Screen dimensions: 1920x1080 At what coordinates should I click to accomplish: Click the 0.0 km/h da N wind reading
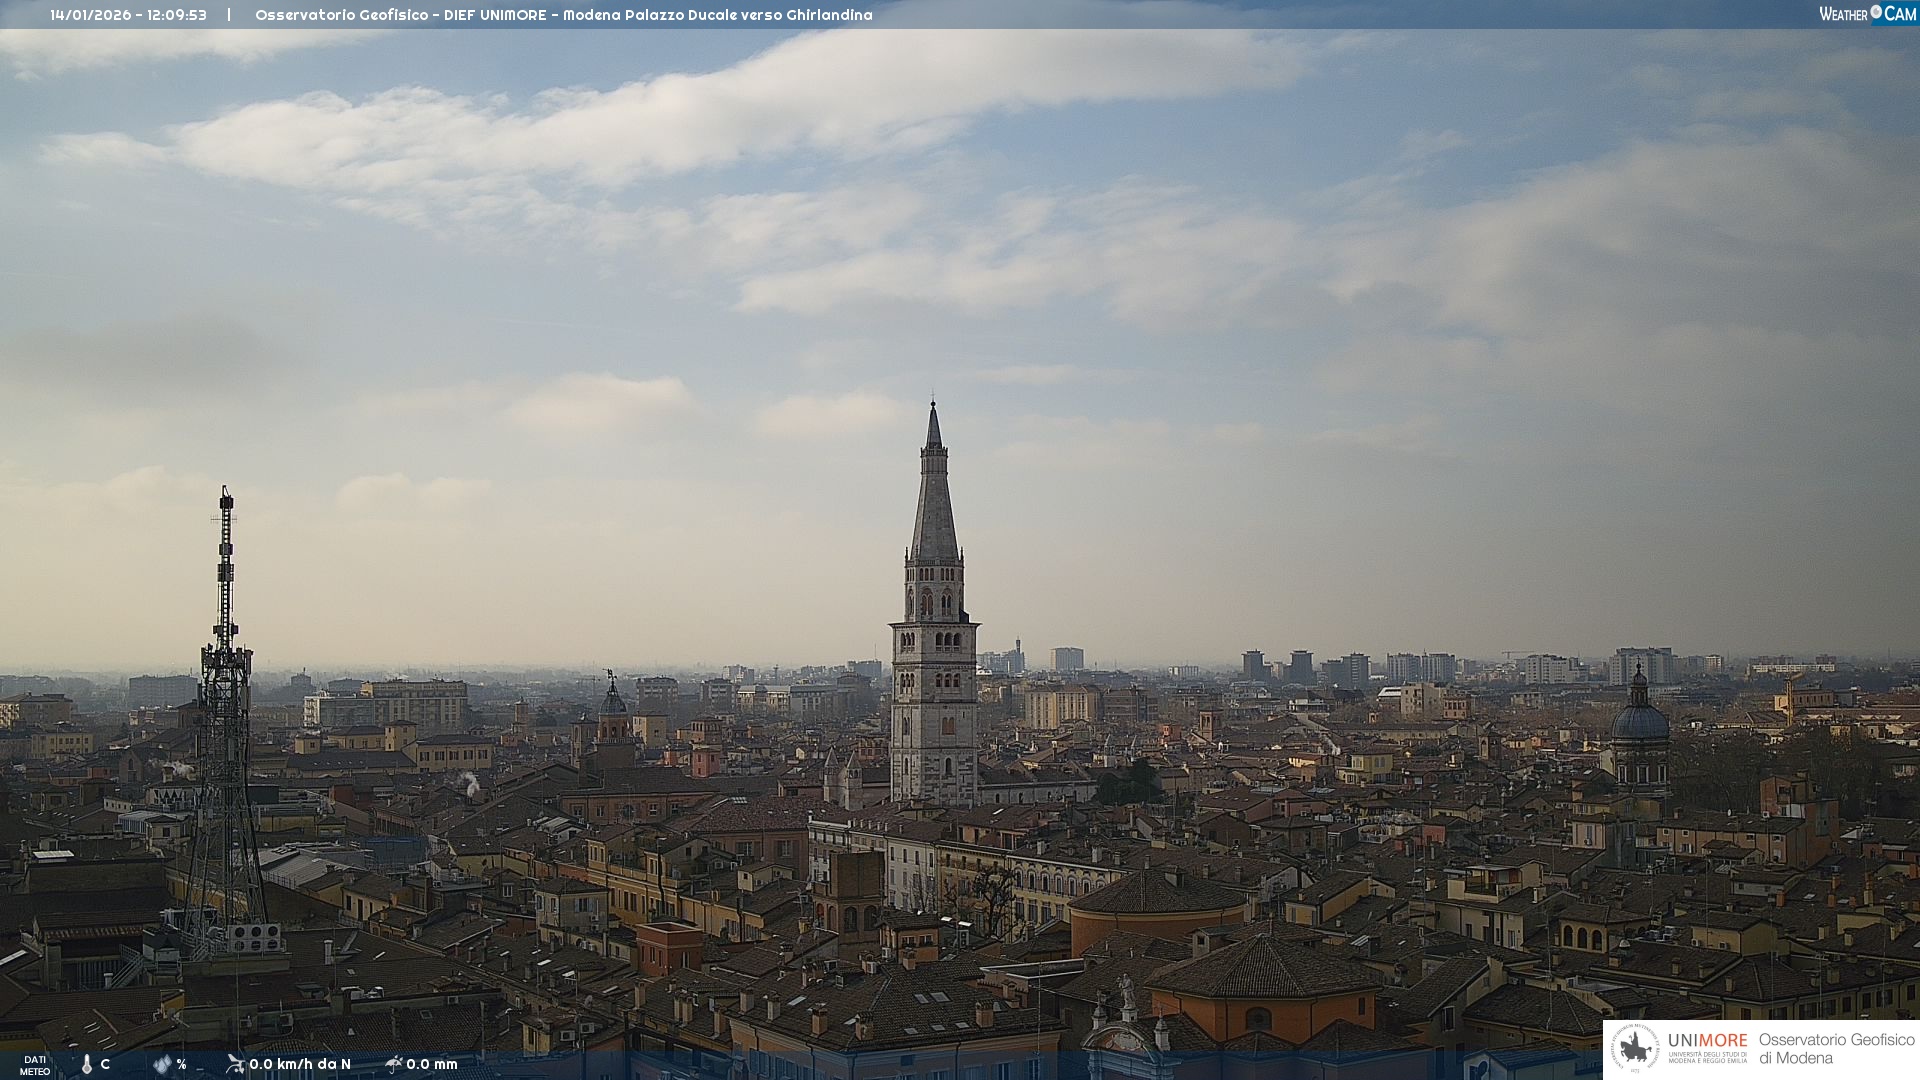coord(300,1064)
